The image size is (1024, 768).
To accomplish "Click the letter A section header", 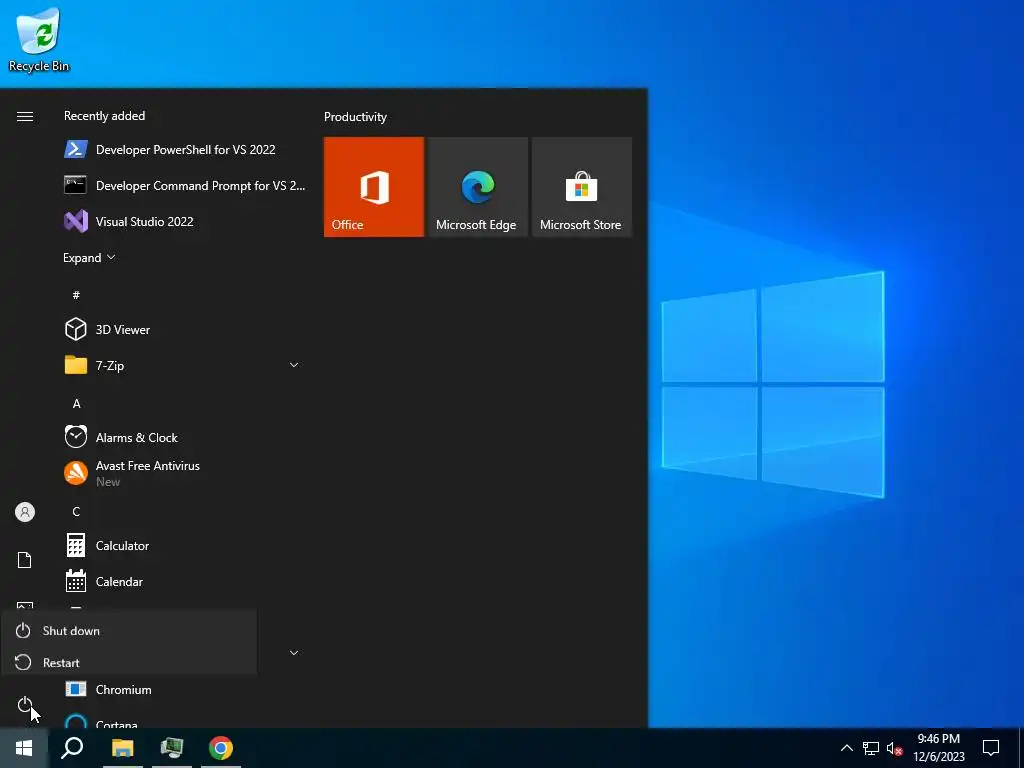I will [x=76, y=404].
